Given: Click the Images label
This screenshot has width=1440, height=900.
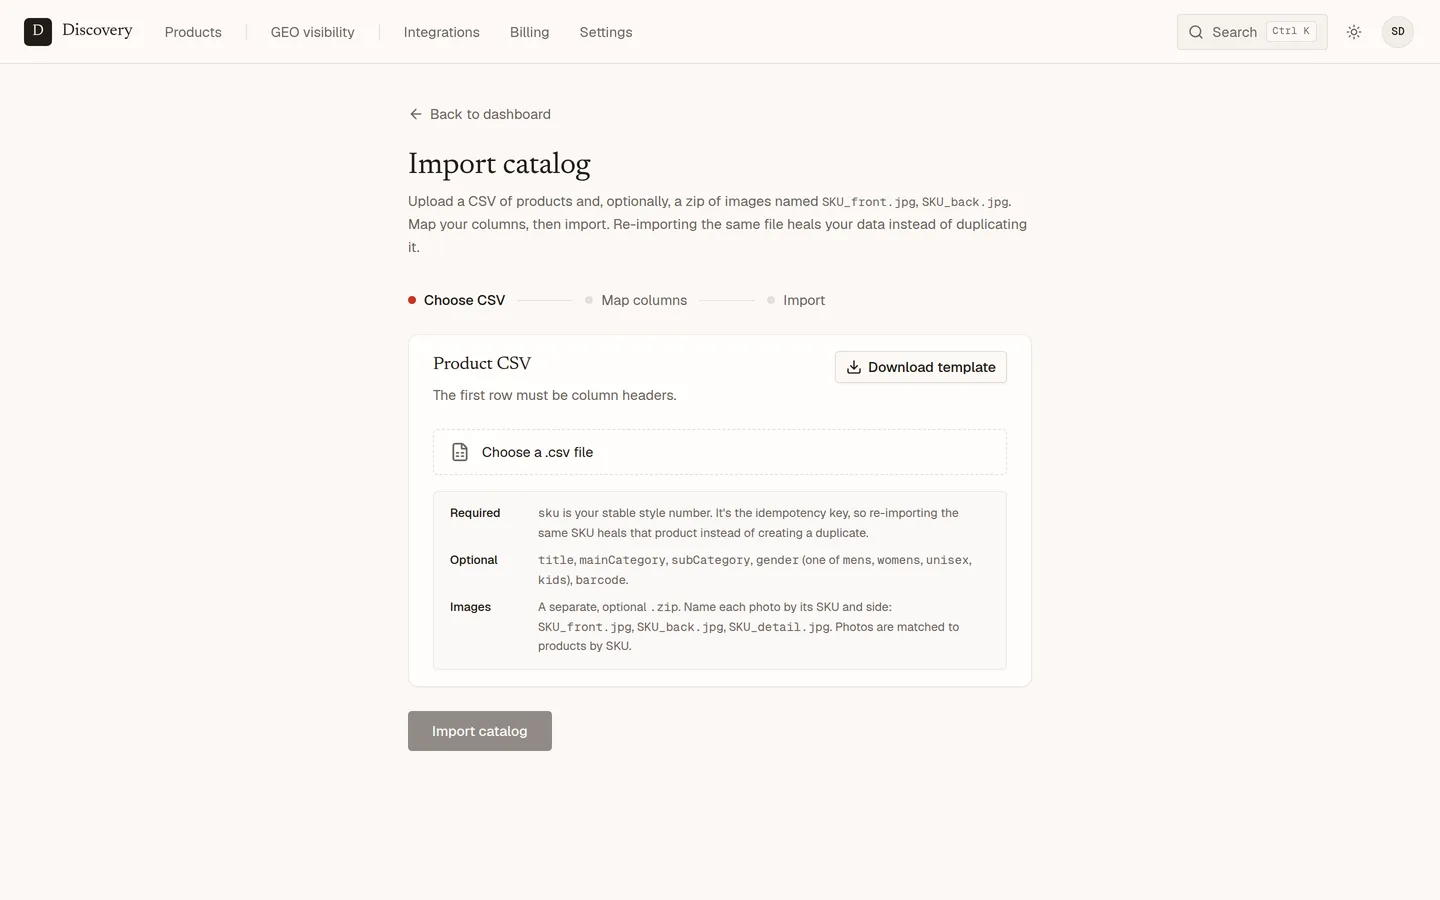Looking at the screenshot, I should 470,607.
